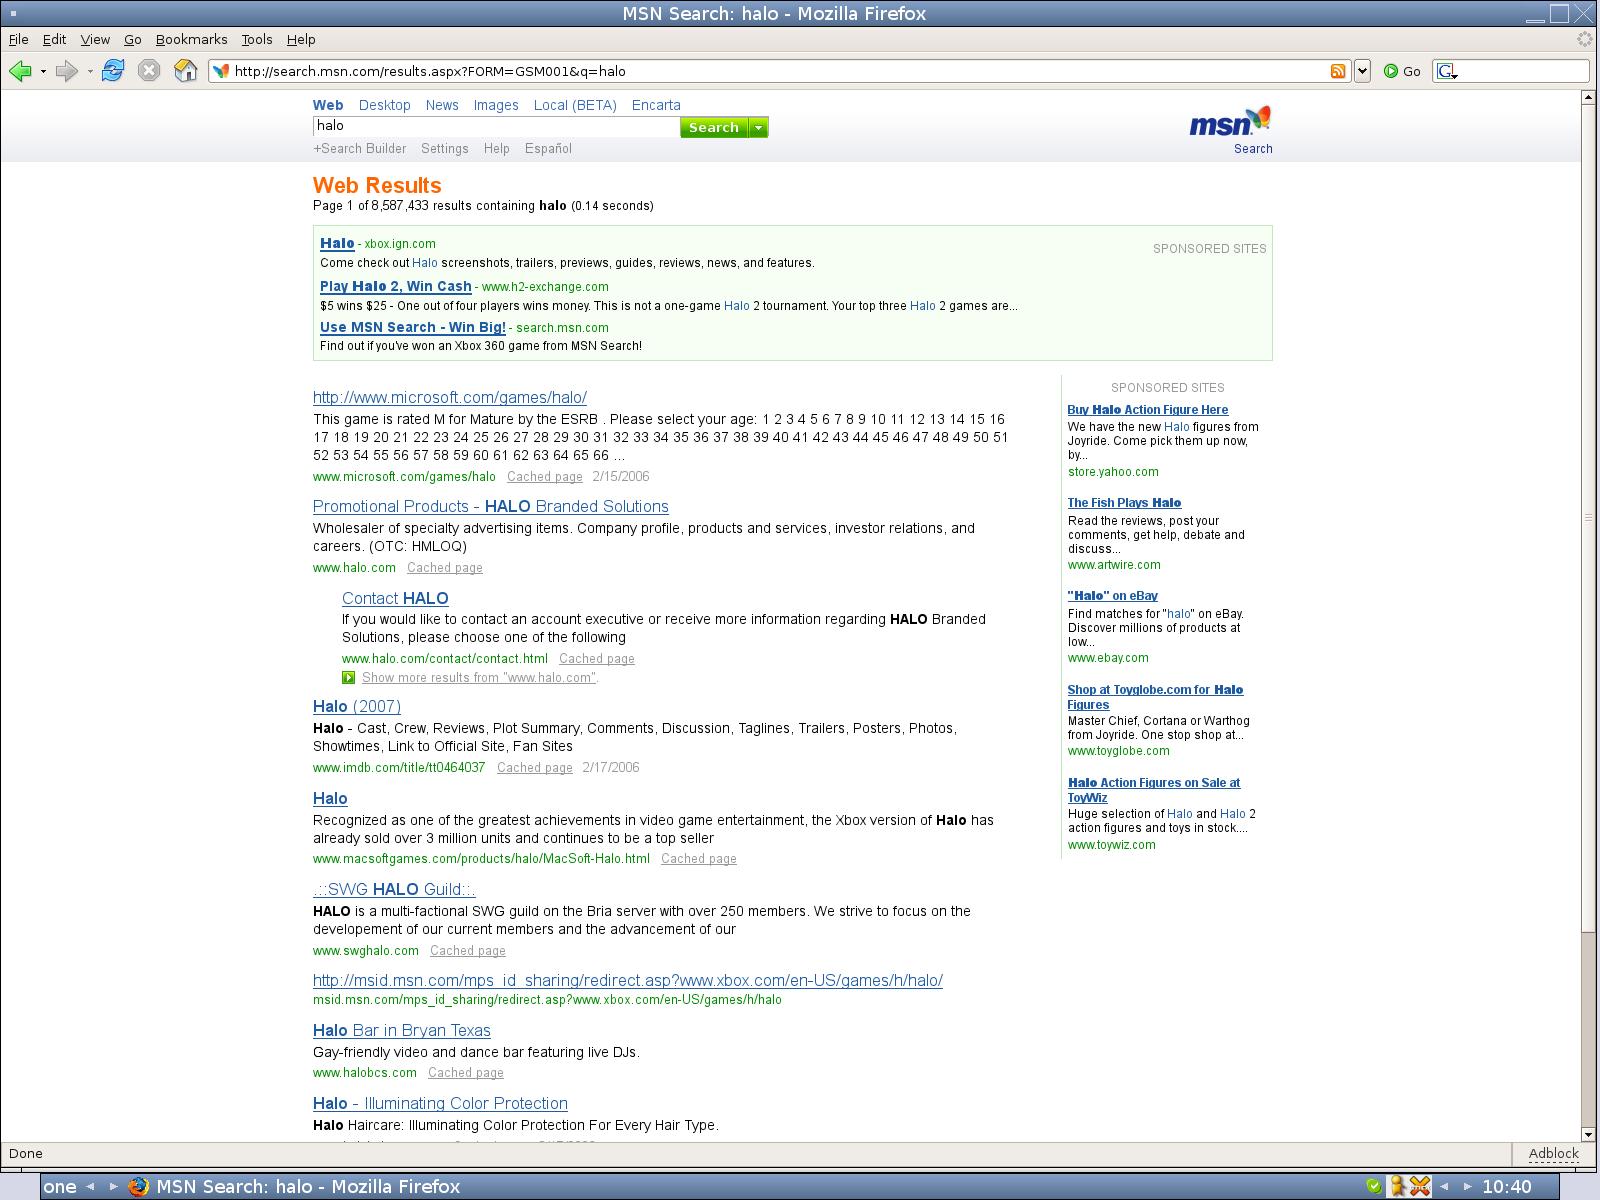Click the Adblock status bar label
The image size is (1600, 1200).
pyautogui.click(x=1554, y=1153)
